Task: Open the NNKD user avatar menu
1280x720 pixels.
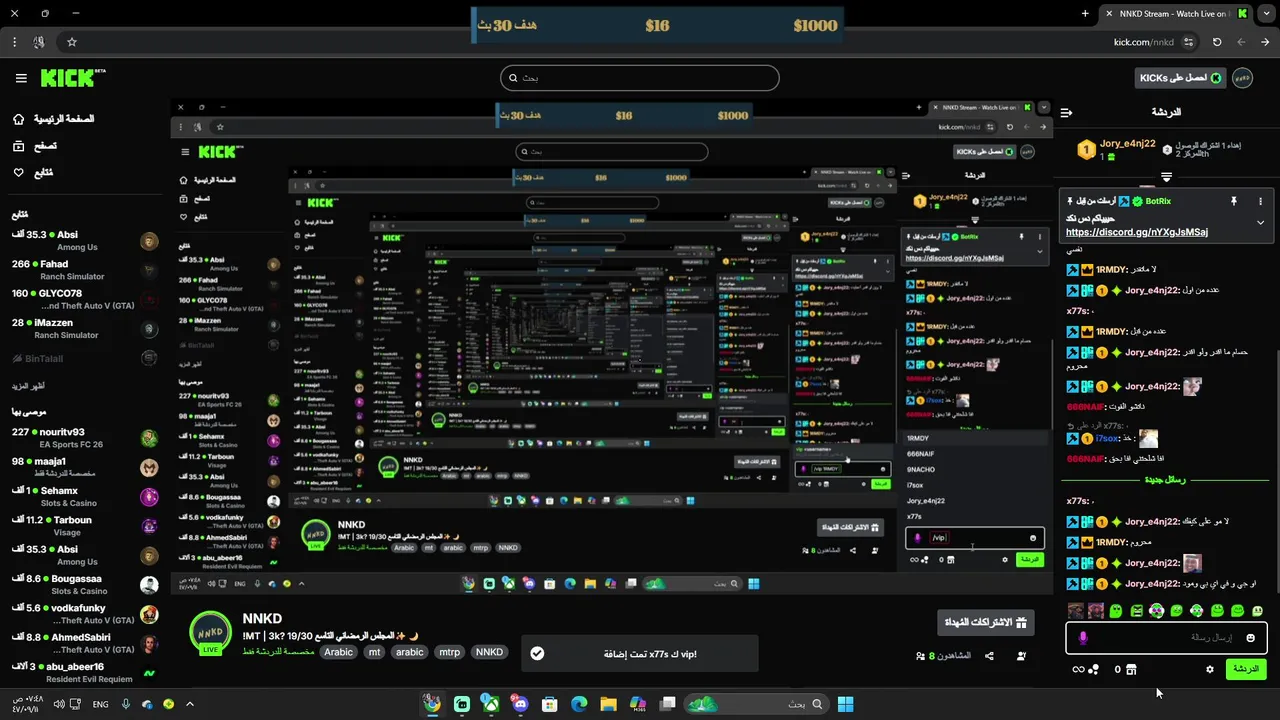Action: [x=1242, y=78]
